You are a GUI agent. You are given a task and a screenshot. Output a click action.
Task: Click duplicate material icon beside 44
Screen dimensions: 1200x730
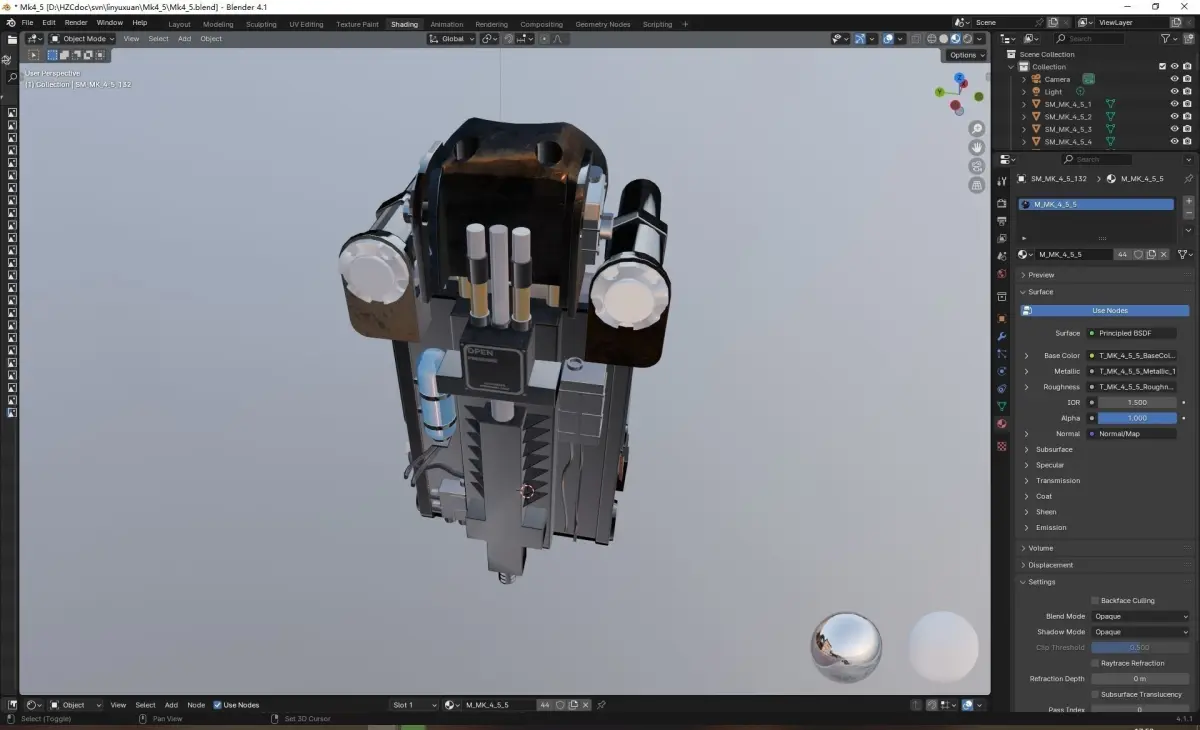(x=1151, y=255)
